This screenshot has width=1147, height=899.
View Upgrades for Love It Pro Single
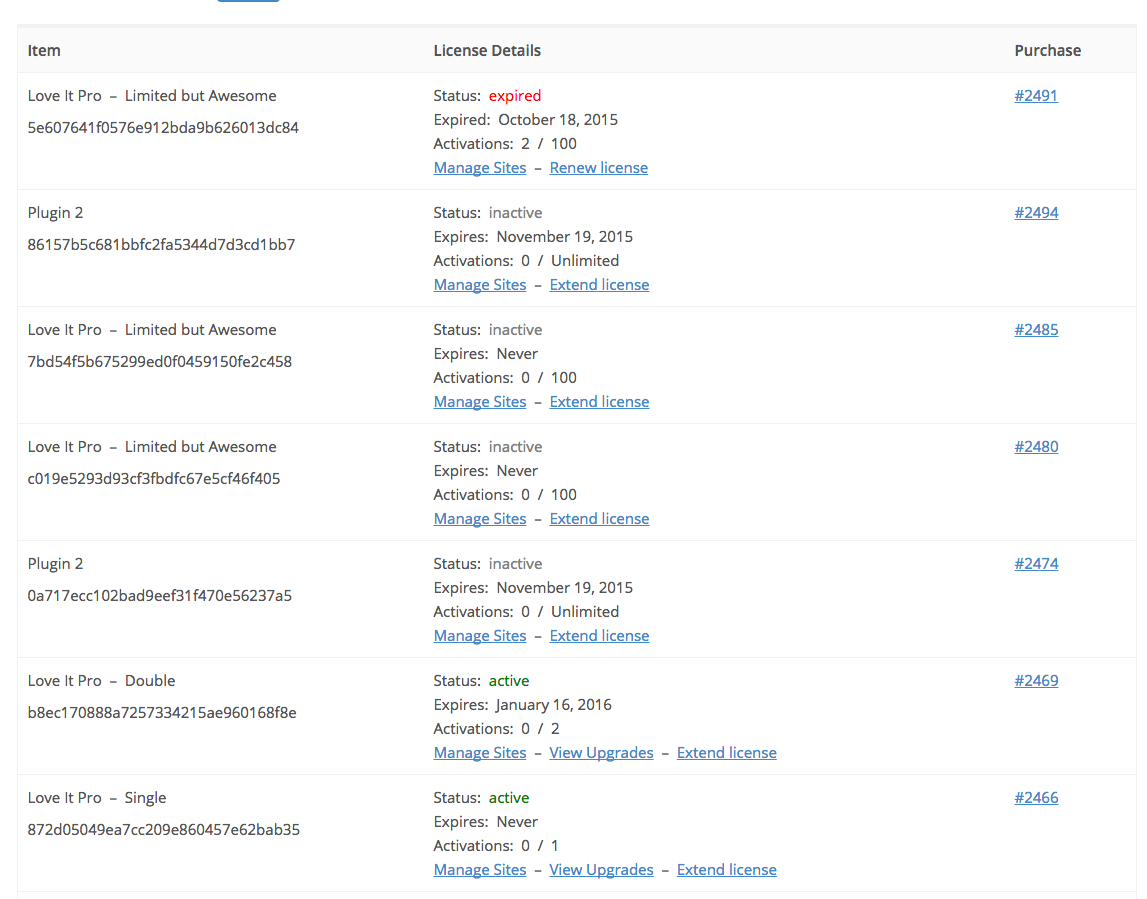(601, 870)
